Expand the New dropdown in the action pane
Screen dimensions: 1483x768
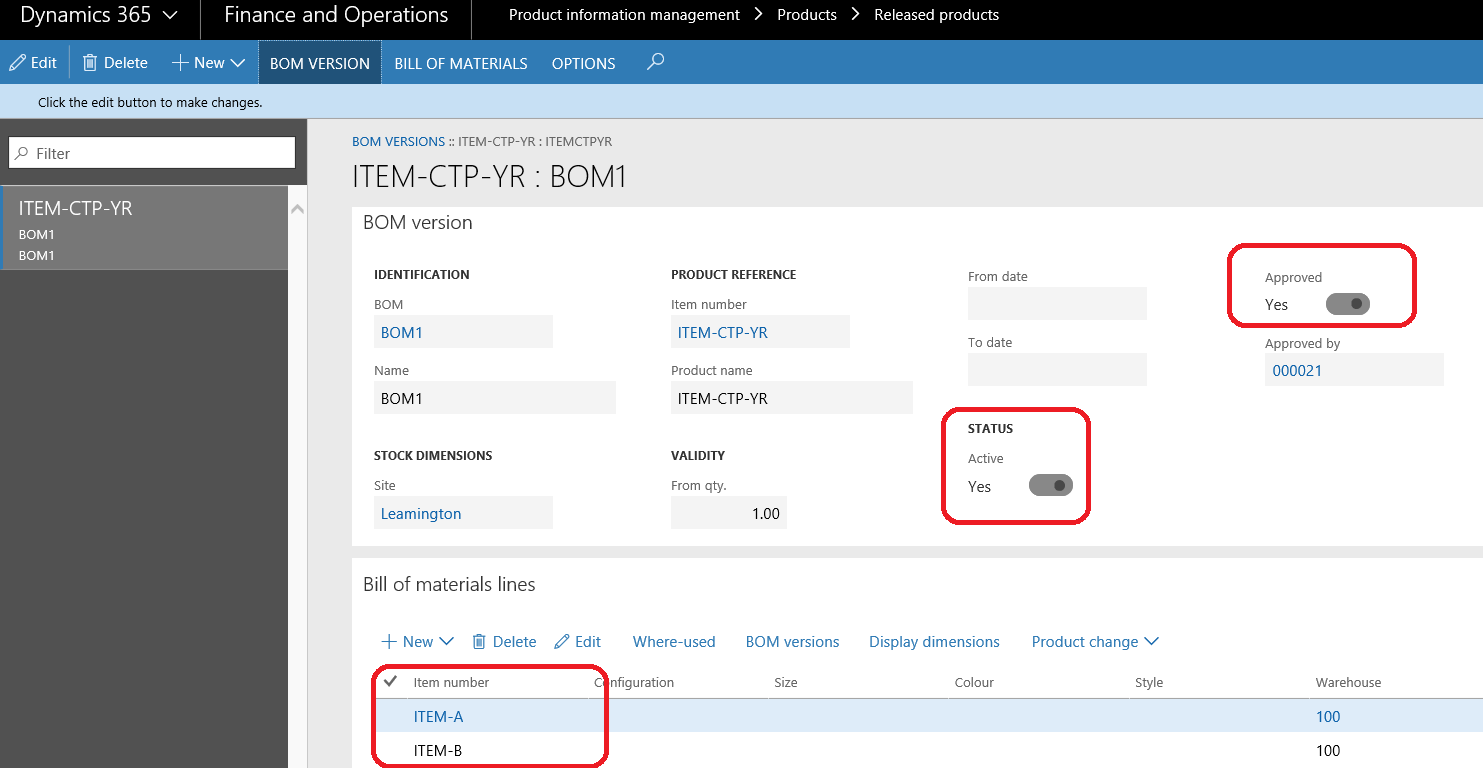click(240, 62)
